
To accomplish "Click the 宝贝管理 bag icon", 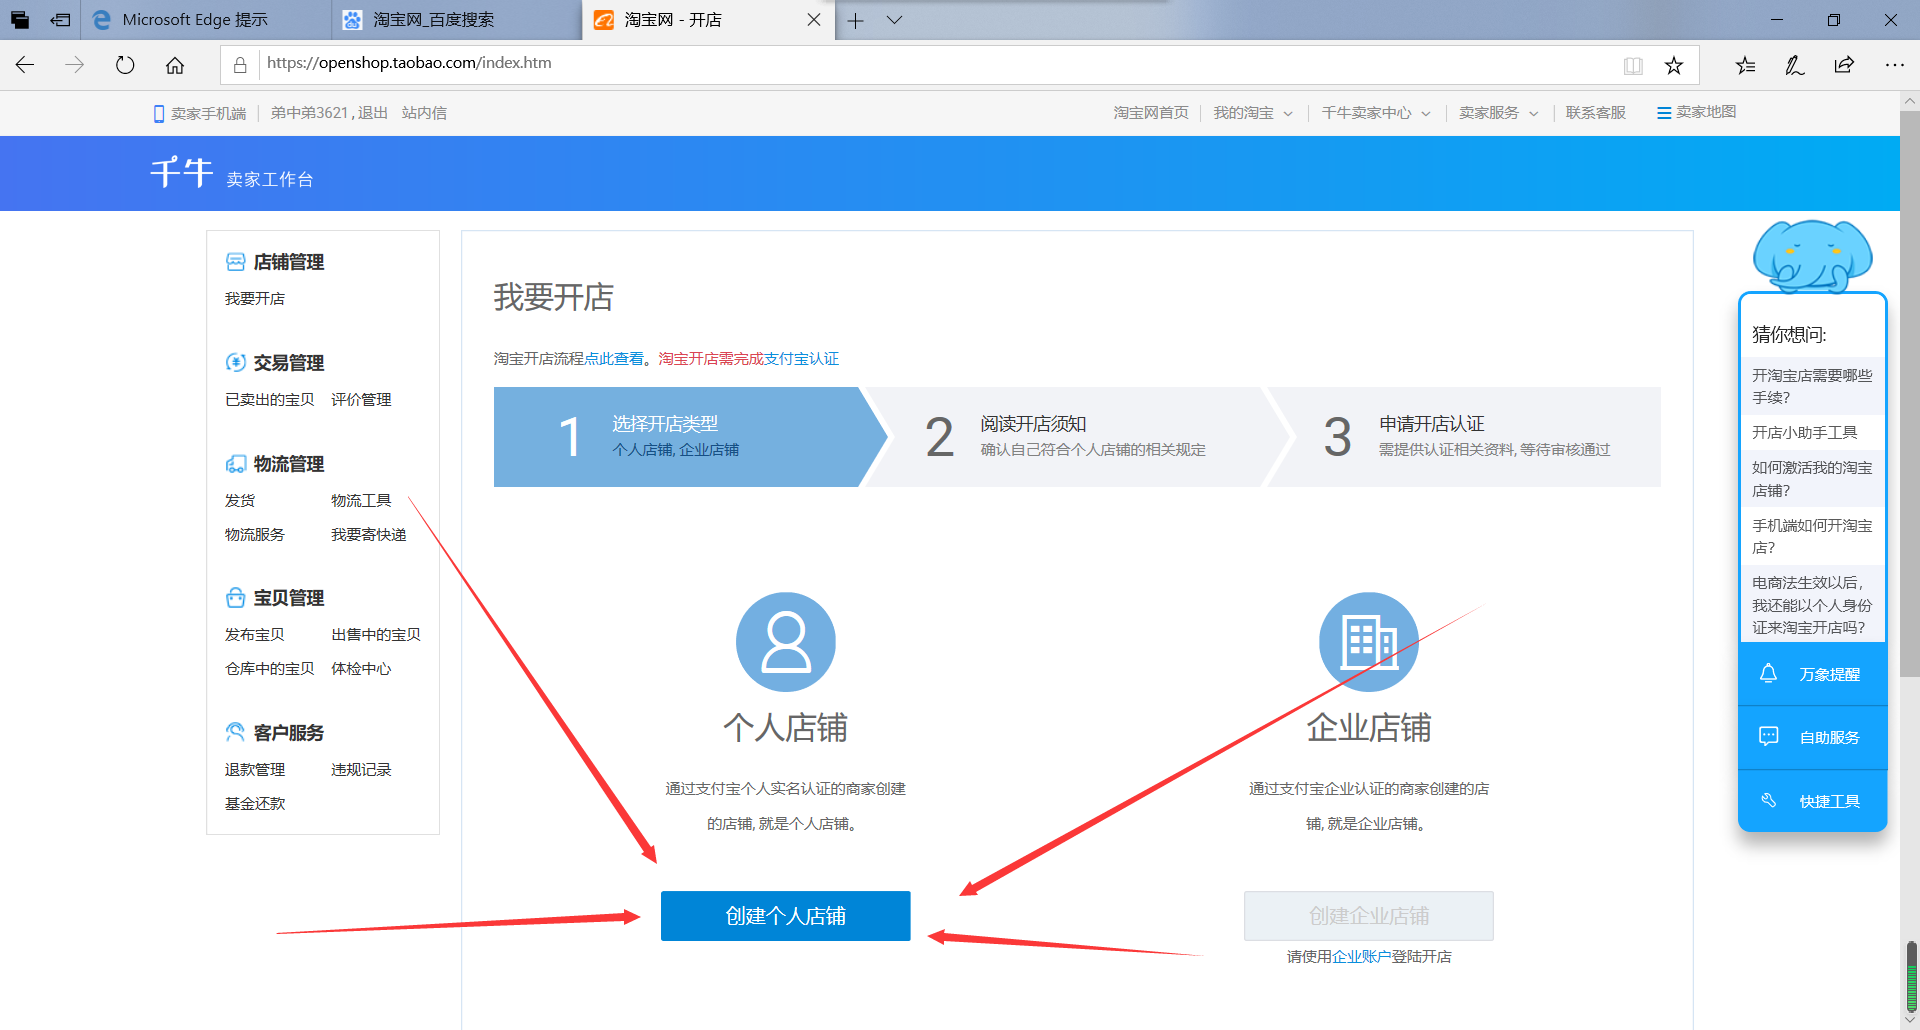I will tap(236, 597).
